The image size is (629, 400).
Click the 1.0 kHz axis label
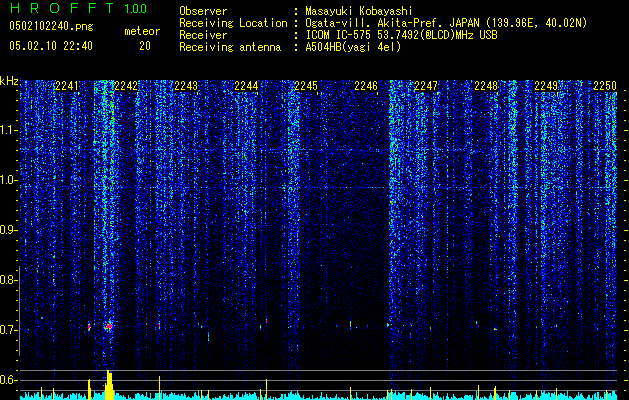(8, 180)
